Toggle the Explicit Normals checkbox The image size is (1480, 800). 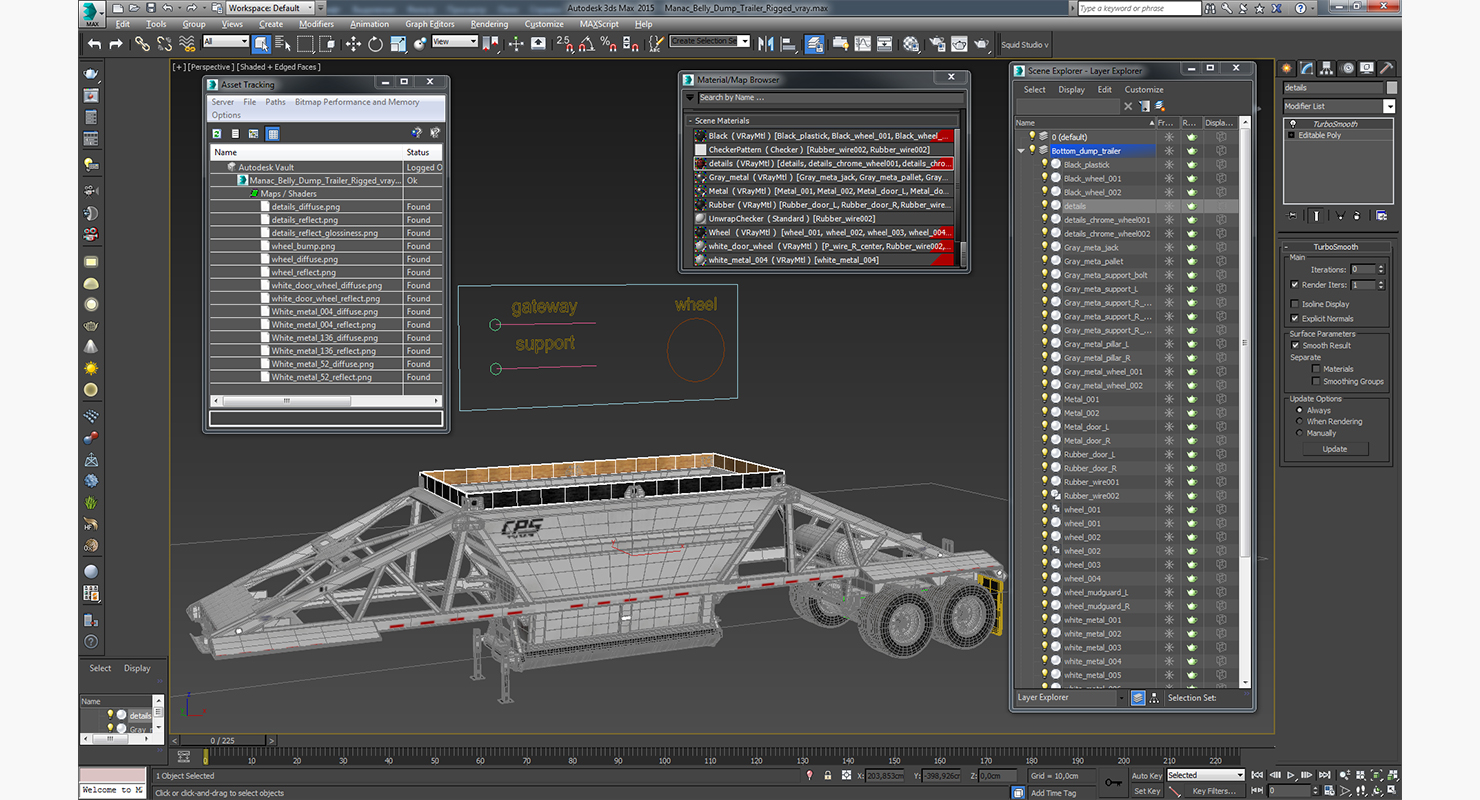coord(1295,318)
